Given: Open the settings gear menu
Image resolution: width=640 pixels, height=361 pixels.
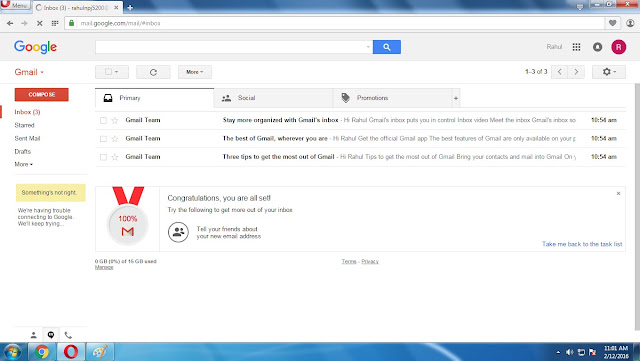Looking at the screenshot, I should point(609,72).
